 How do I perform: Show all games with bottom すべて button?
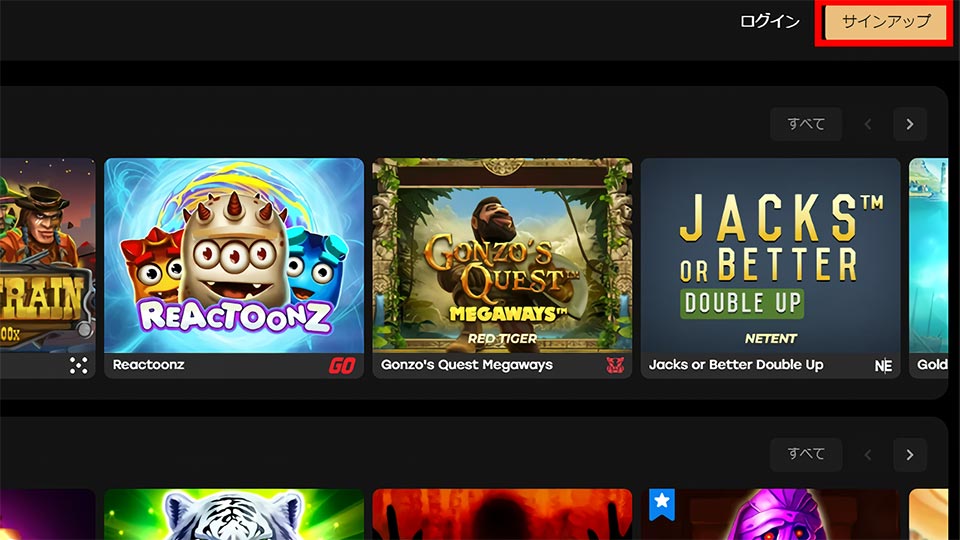(x=806, y=454)
